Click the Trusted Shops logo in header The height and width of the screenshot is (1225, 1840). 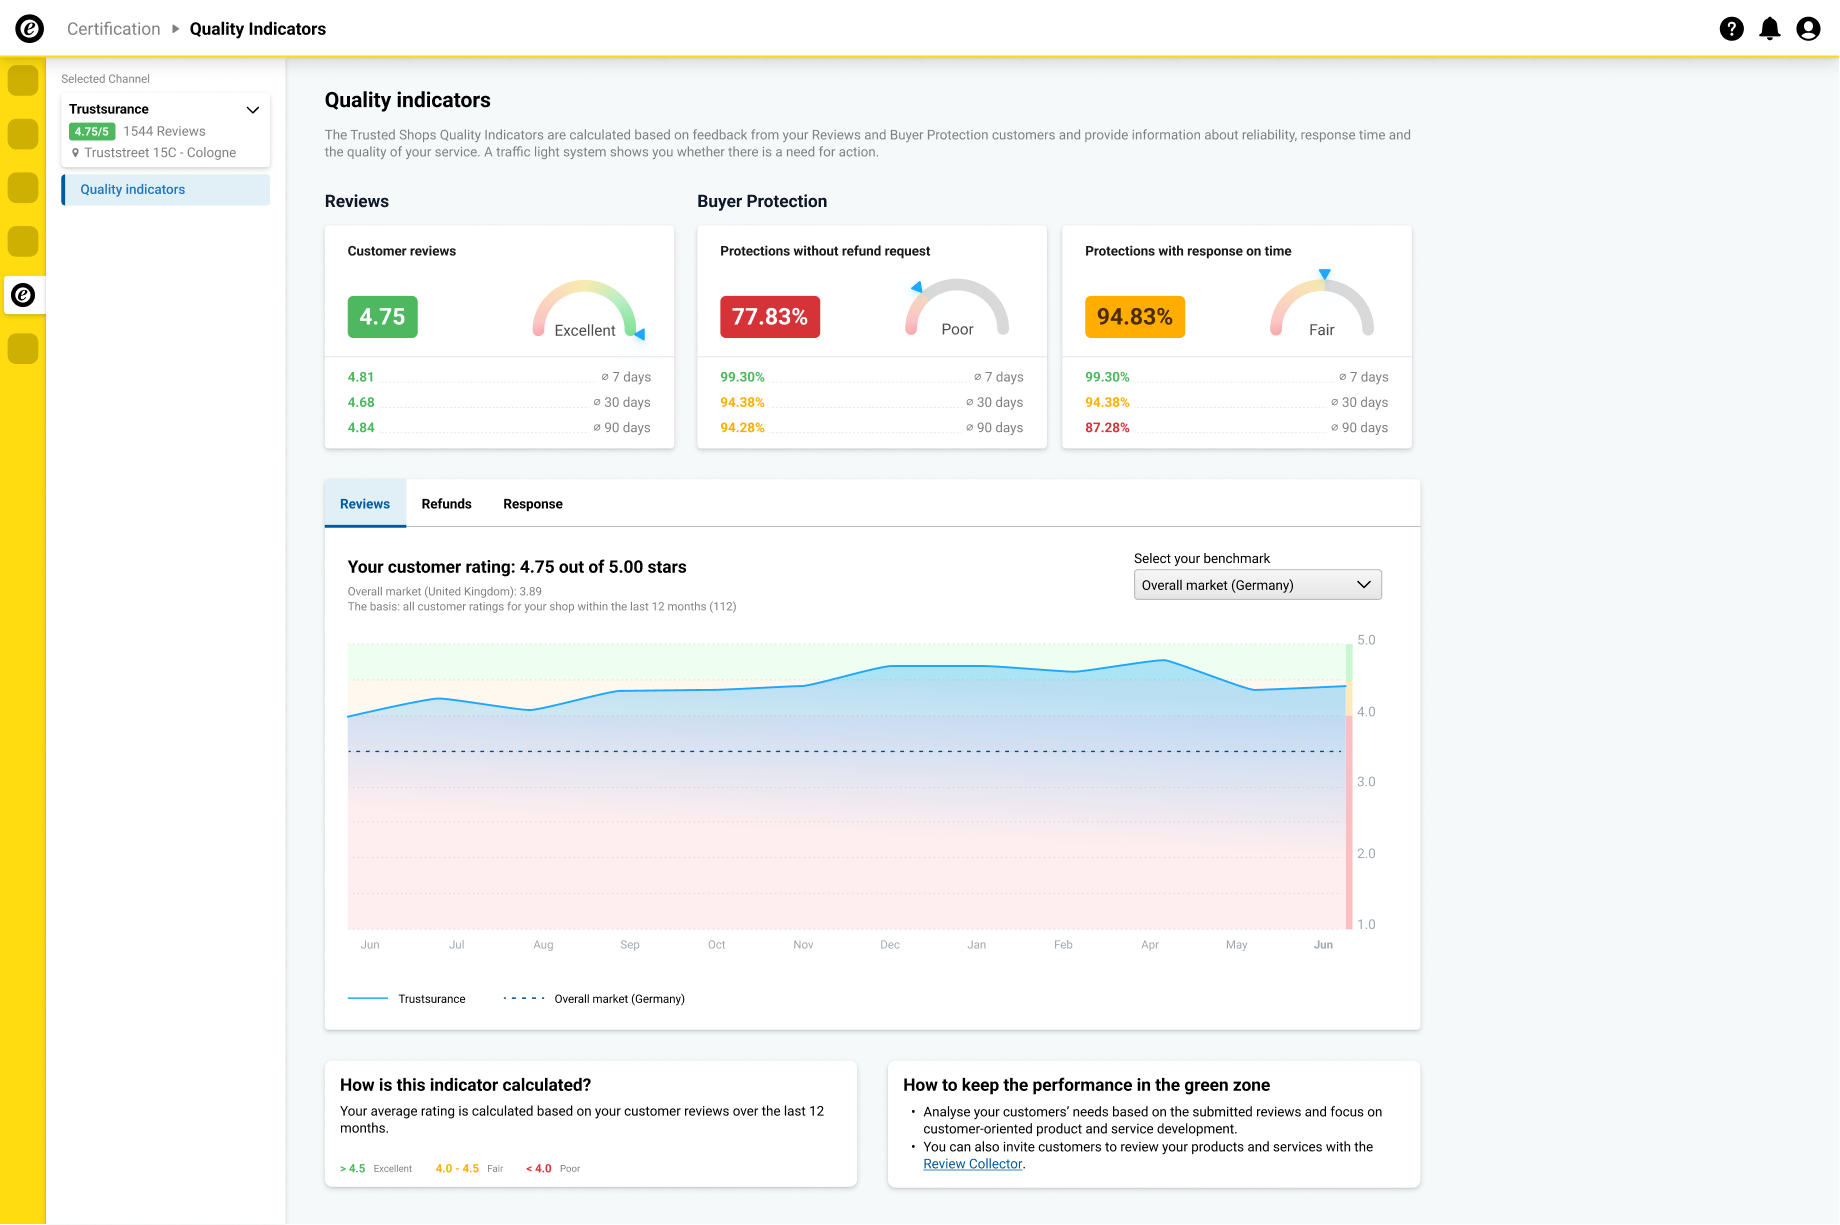[30, 29]
